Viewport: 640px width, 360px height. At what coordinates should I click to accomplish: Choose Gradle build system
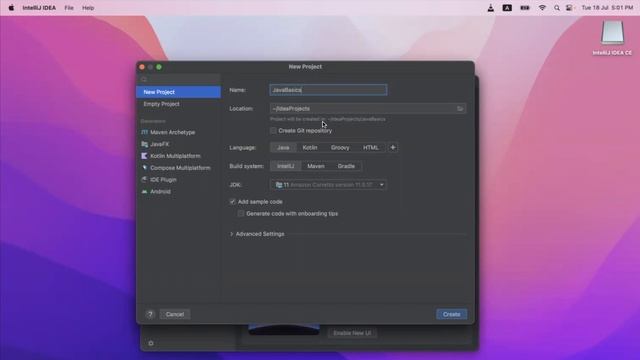tap(346, 166)
